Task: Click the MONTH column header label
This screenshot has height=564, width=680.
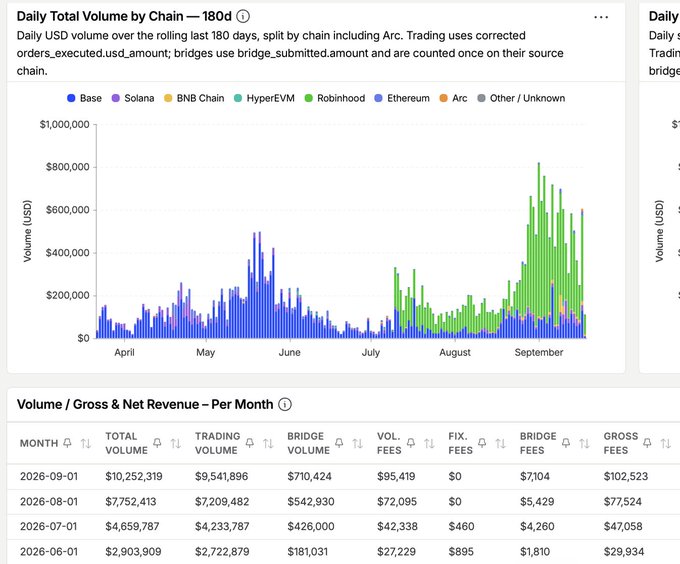Action: click(x=39, y=443)
